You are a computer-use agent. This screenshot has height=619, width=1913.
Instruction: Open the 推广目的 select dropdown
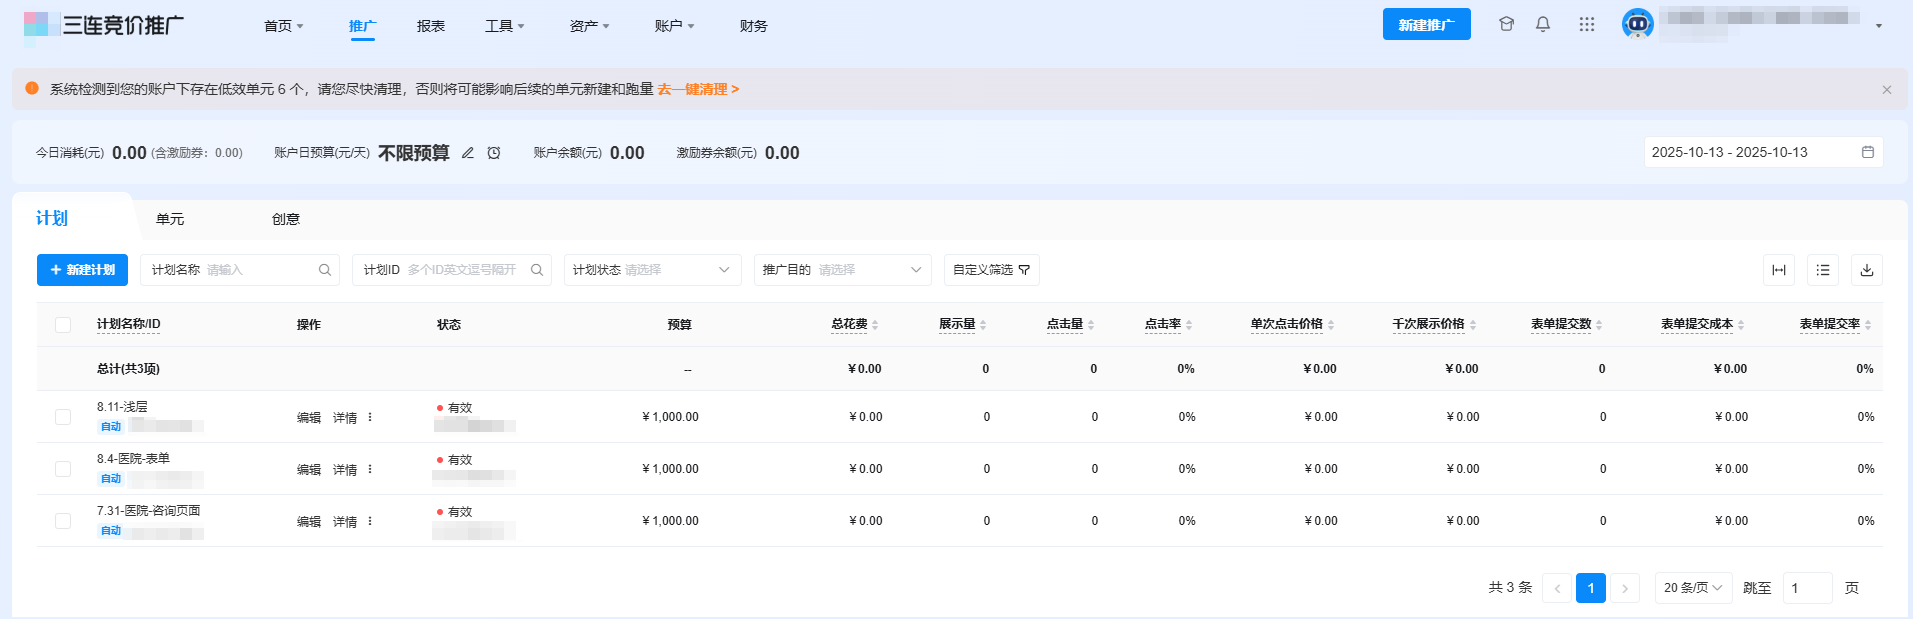pos(843,270)
